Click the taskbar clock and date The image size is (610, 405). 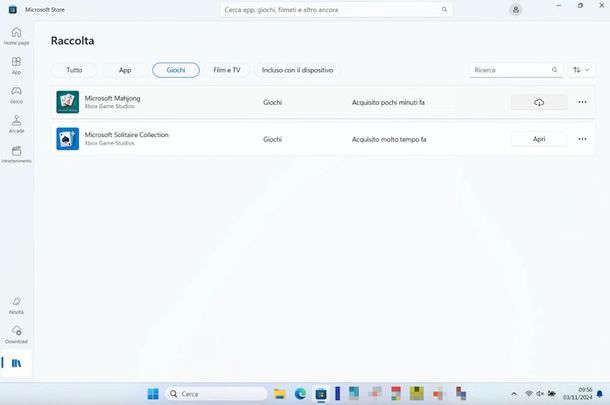coord(578,394)
